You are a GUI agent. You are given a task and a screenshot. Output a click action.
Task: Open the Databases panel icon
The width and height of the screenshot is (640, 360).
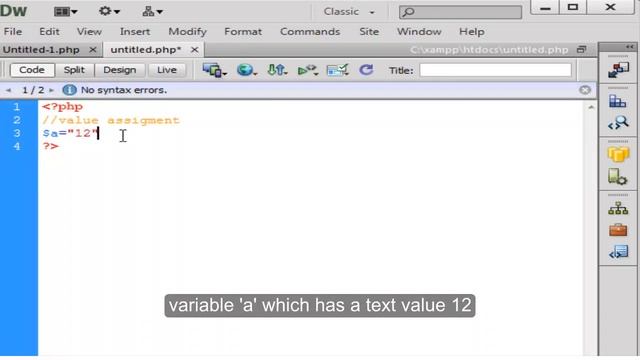pos(618,155)
